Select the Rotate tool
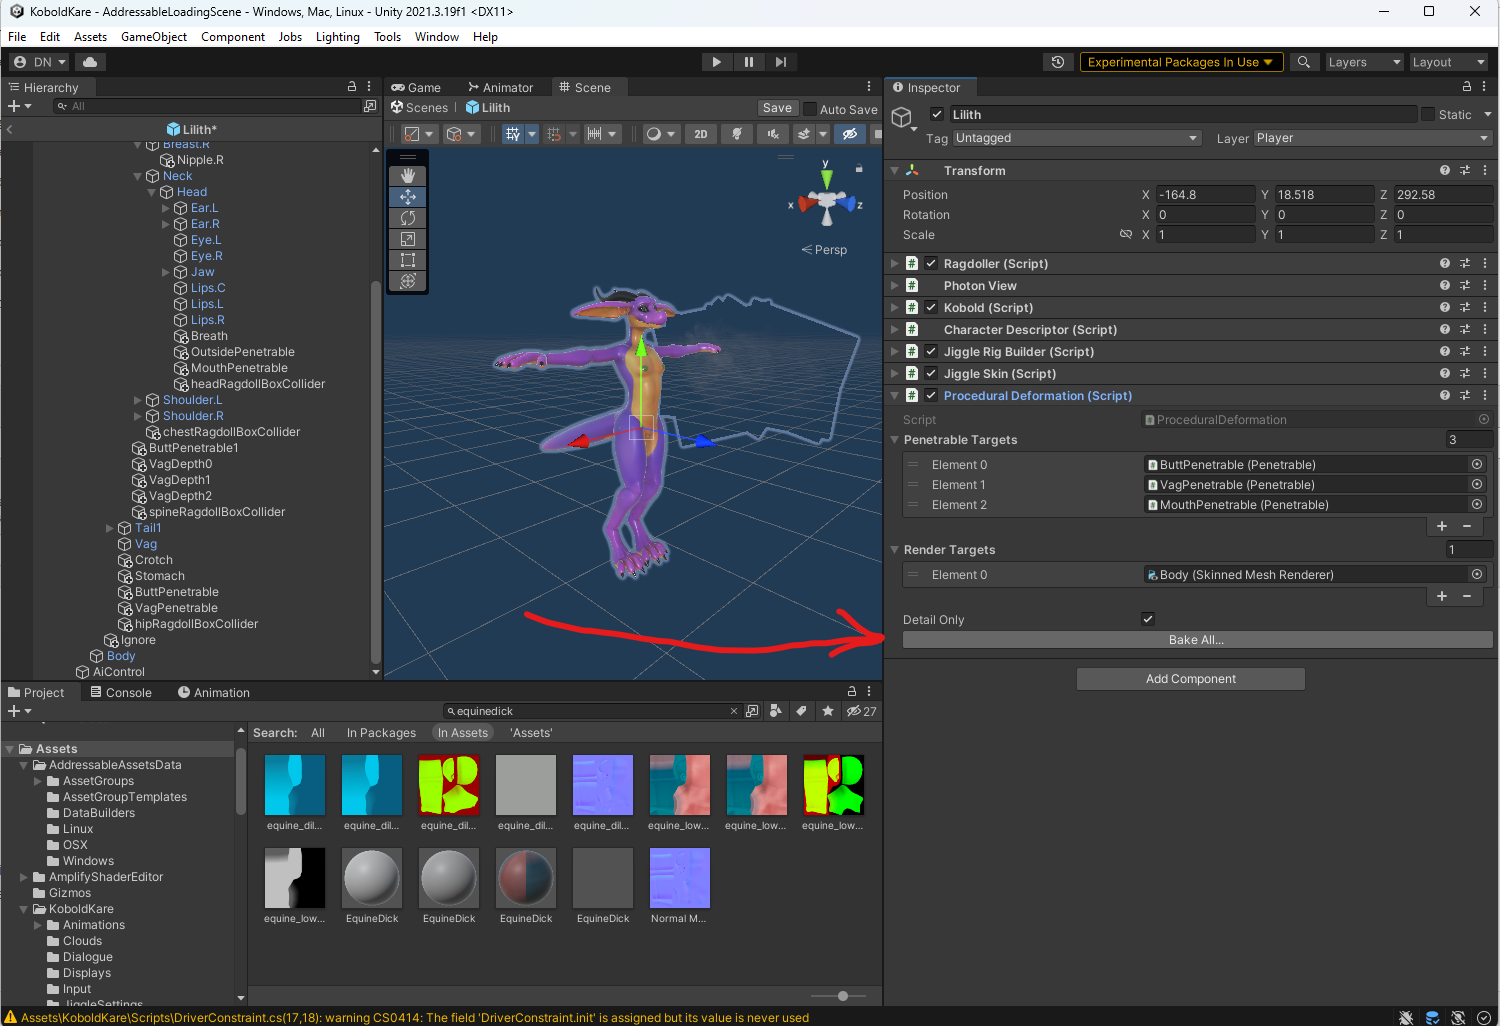Image resolution: width=1500 pixels, height=1026 pixels. click(x=408, y=218)
